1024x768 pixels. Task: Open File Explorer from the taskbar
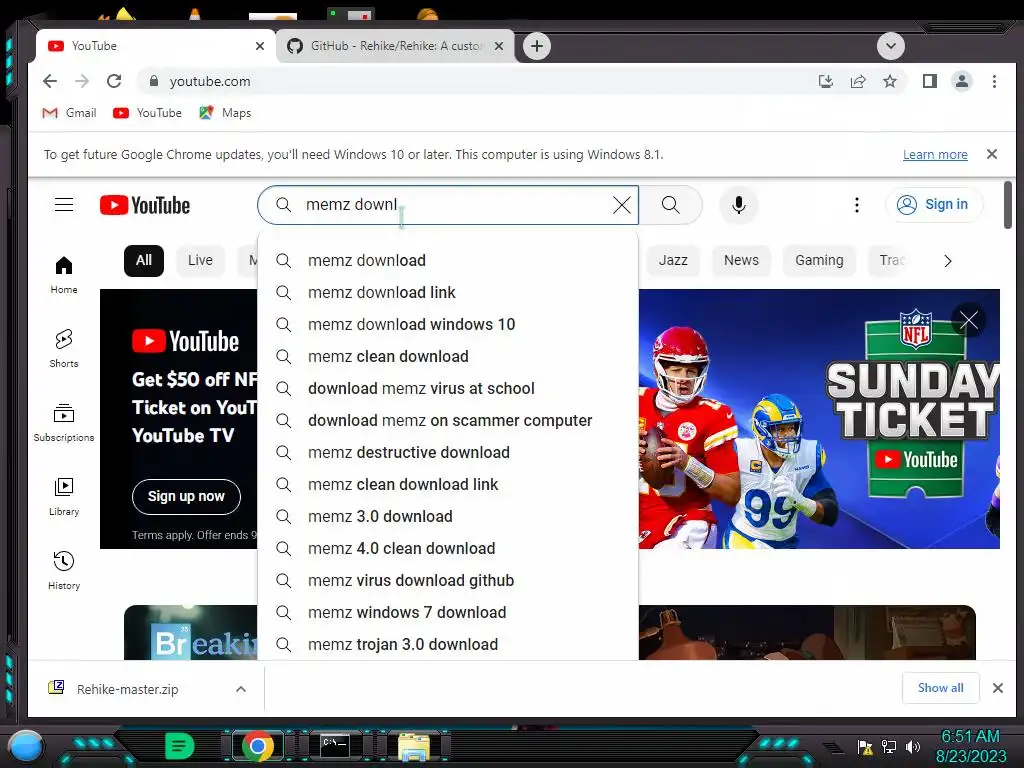coord(414,746)
